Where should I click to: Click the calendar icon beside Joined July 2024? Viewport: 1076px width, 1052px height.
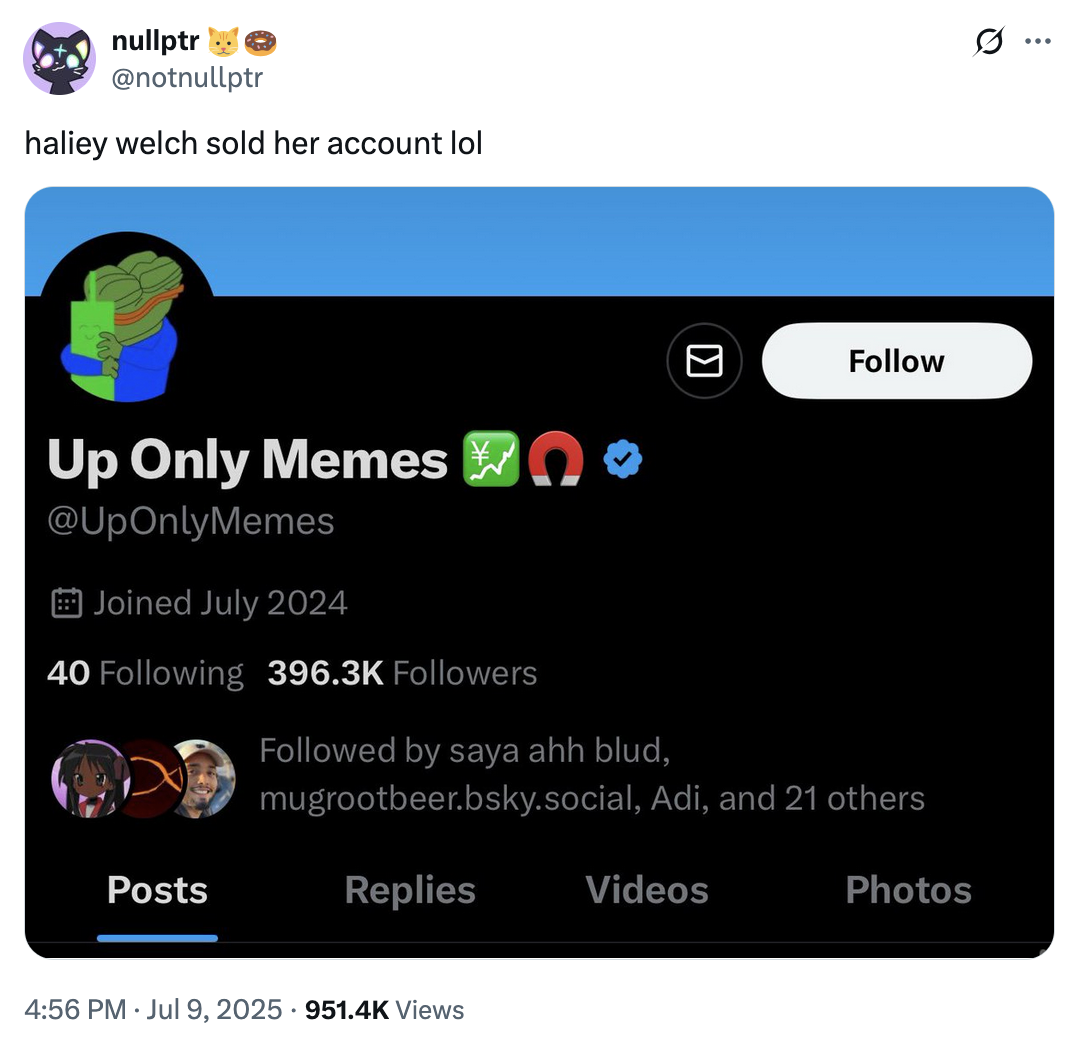(x=66, y=603)
